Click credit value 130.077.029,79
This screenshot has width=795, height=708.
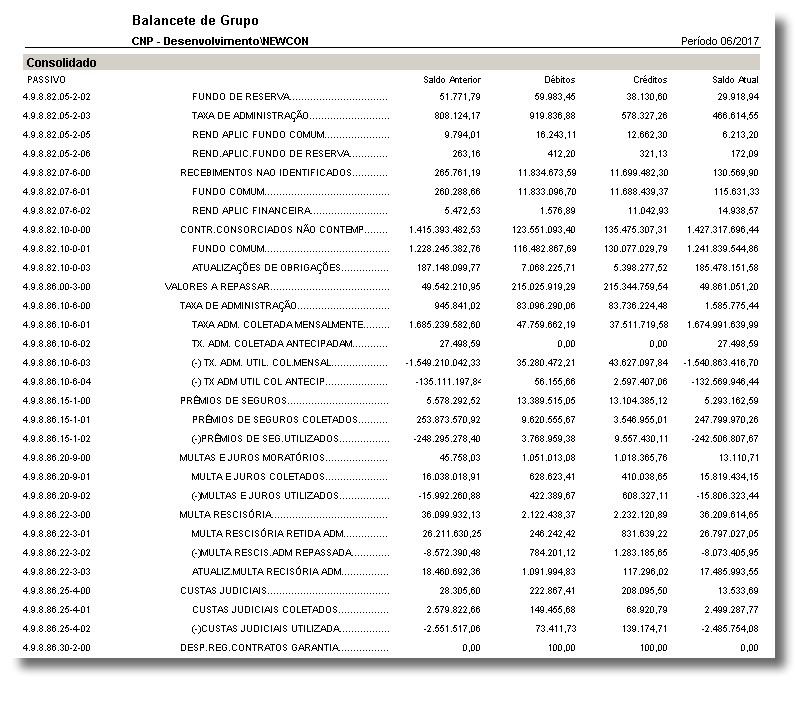(636, 249)
